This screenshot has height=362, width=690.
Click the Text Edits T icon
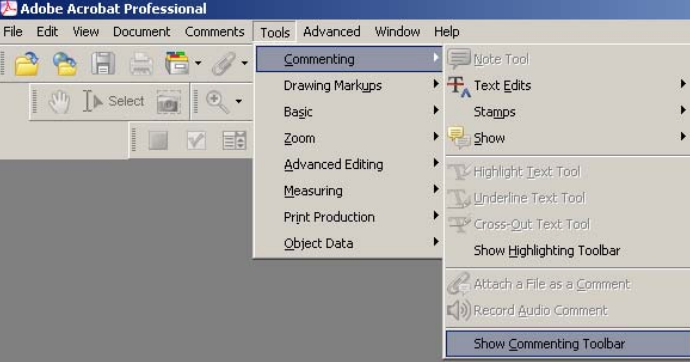[x=459, y=86]
